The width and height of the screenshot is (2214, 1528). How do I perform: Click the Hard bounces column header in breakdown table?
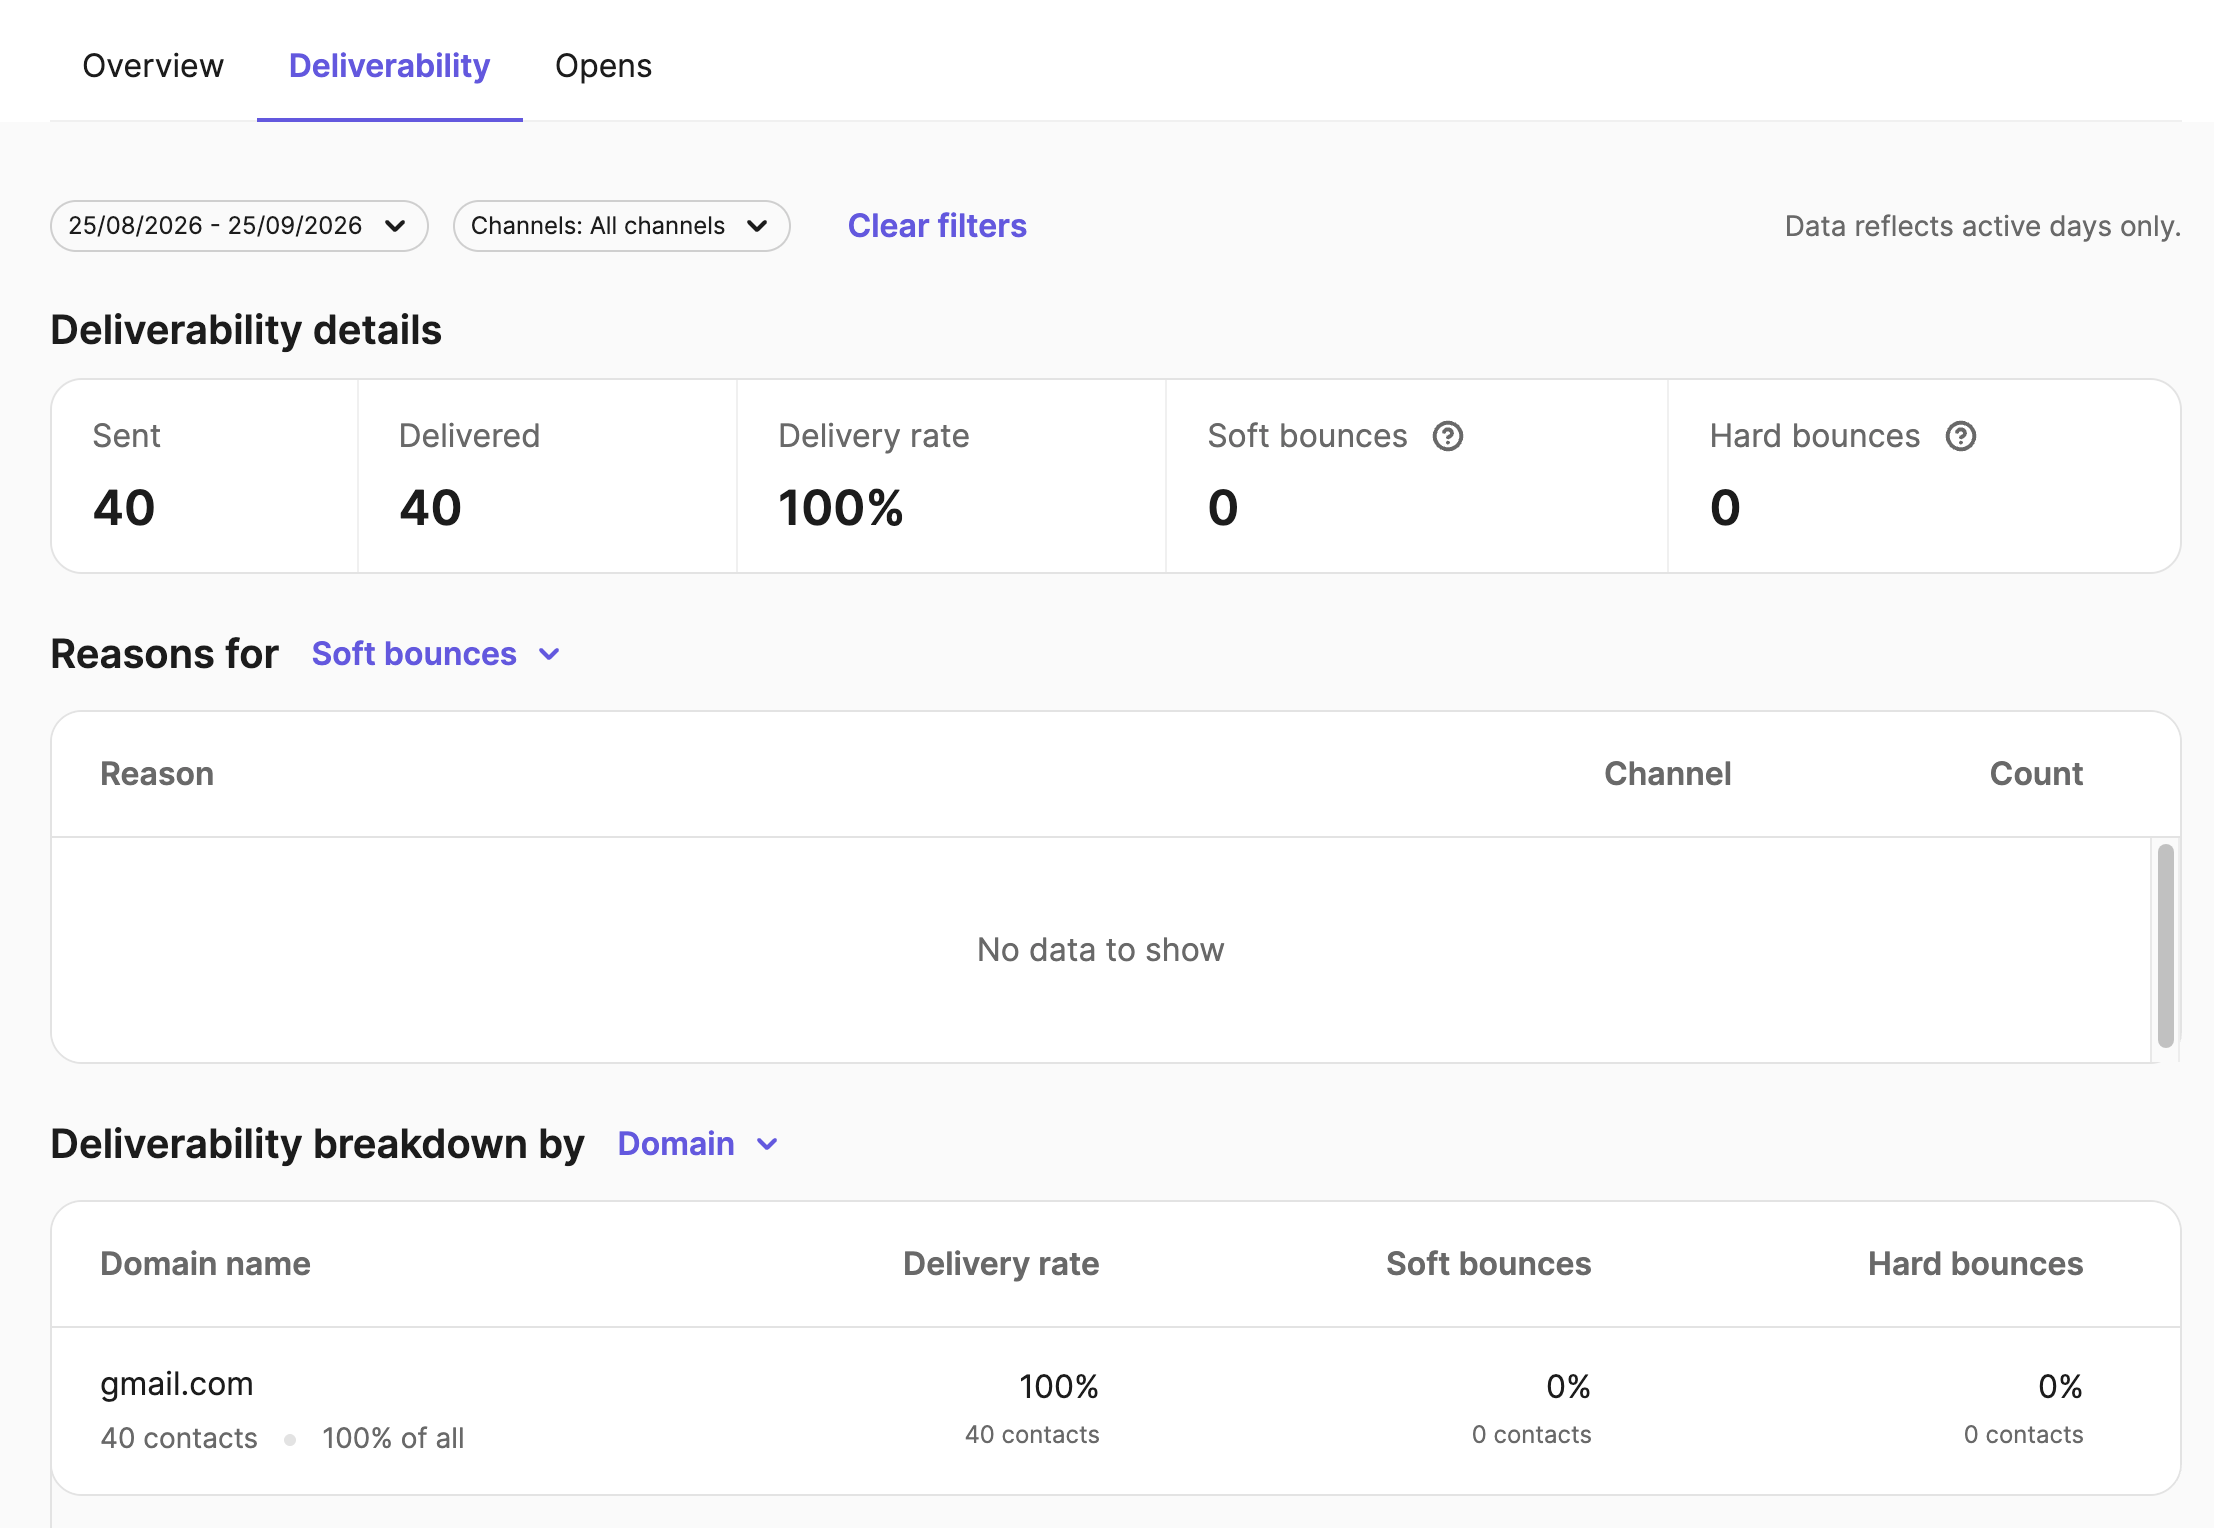coord(1975,1264)
